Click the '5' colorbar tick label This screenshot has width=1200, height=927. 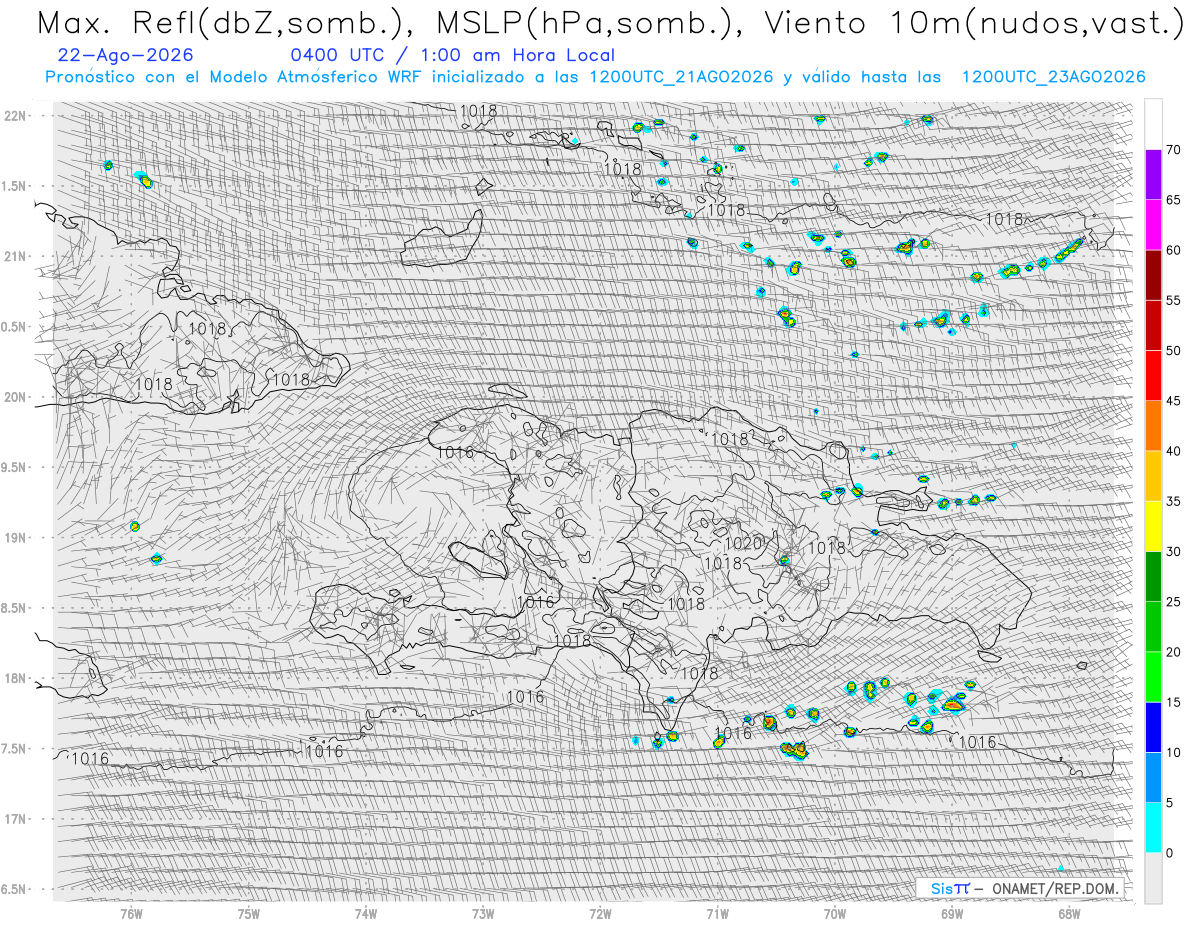coord(1169,803)
